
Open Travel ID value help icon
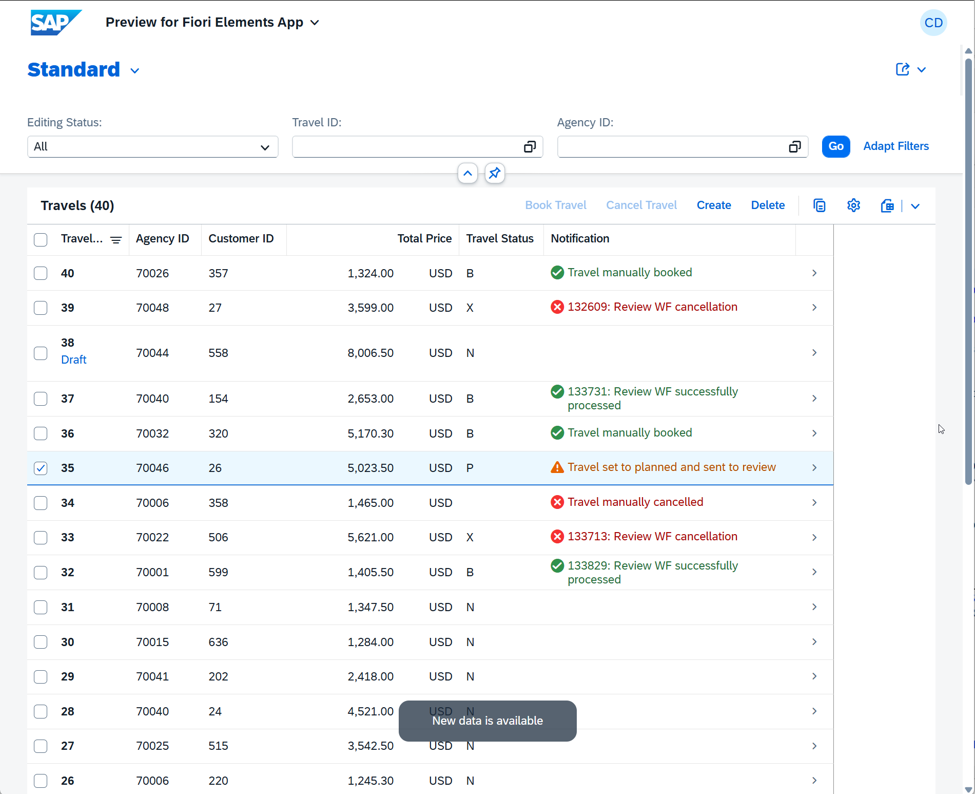pyautogui.click(x=530, y=147)
